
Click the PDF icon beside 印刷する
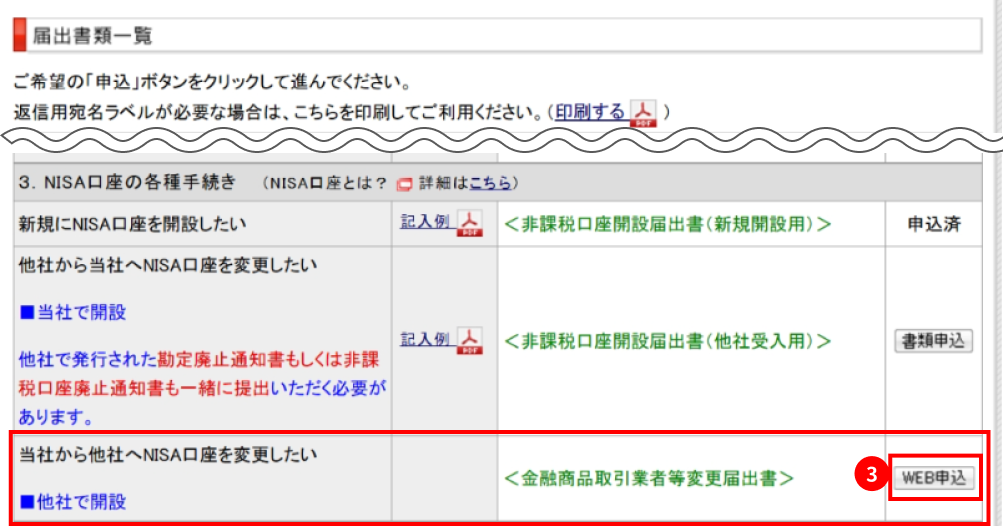(642, 111)
